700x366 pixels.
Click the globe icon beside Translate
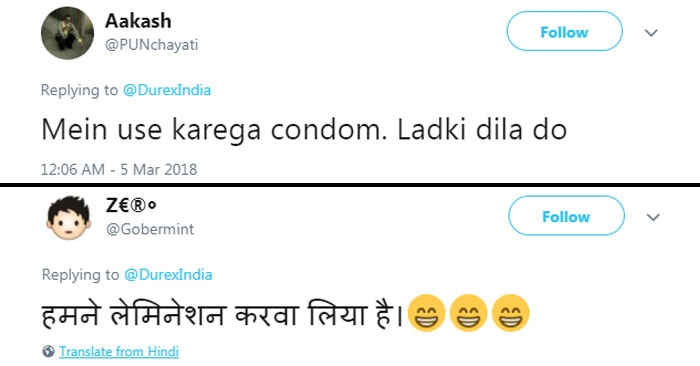pos(48,351)
